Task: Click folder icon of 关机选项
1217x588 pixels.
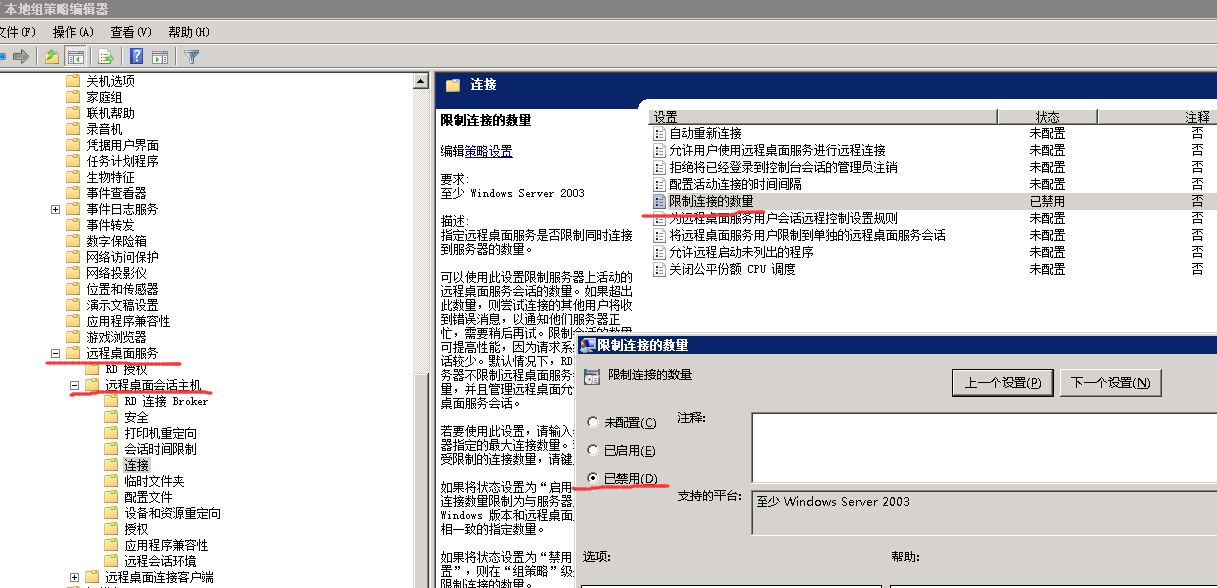Action: (x=73, y=81)
